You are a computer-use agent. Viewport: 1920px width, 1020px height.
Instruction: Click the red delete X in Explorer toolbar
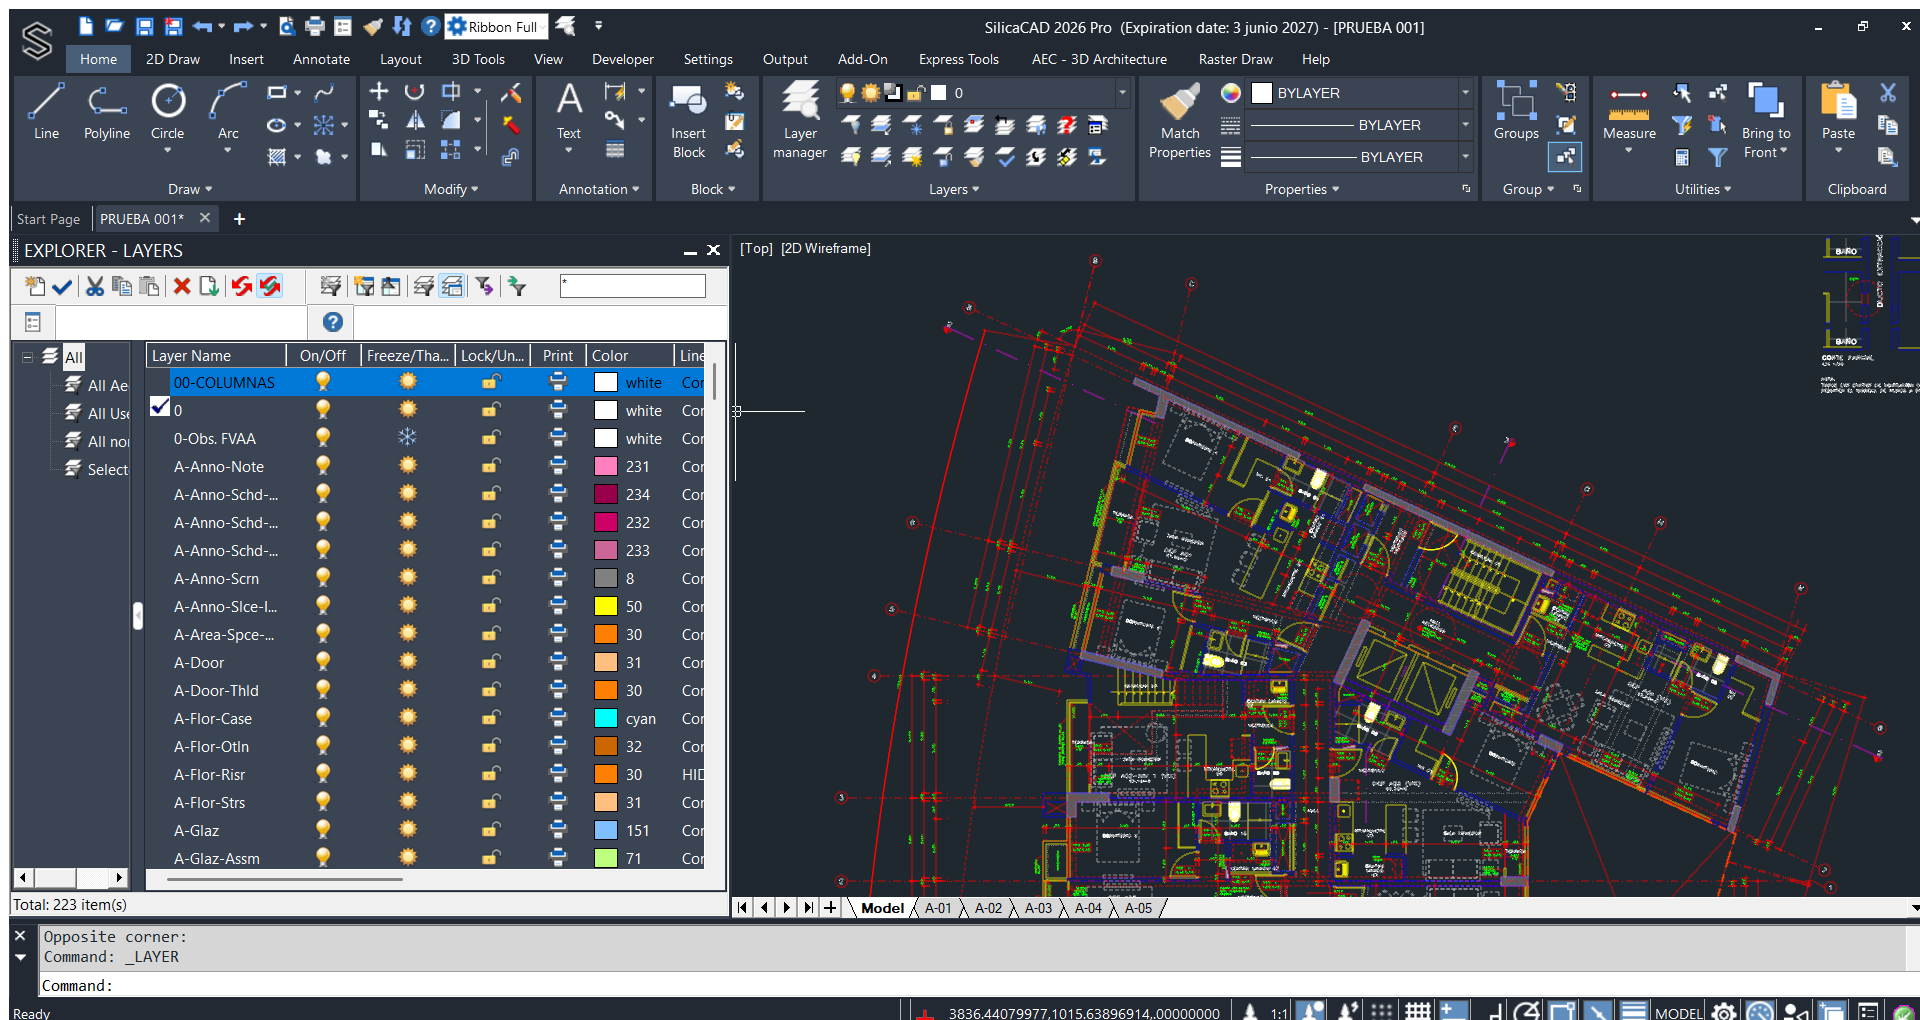[182, 287]
